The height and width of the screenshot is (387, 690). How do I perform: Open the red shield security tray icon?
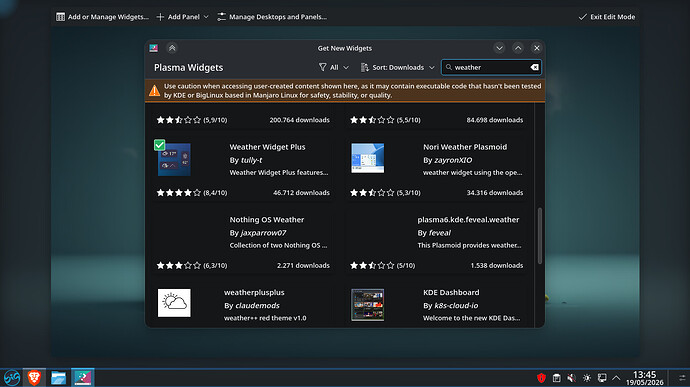pyautogui.click(x=541, y=378)
